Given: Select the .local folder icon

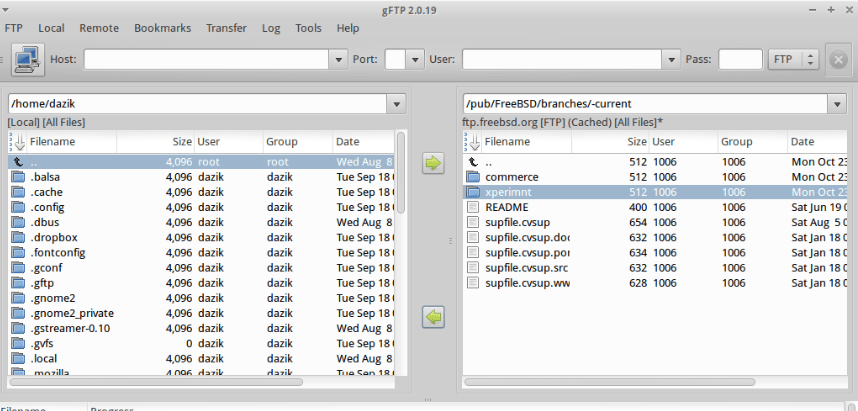Looking at the screenshot, I should click(x=19, y=359).
